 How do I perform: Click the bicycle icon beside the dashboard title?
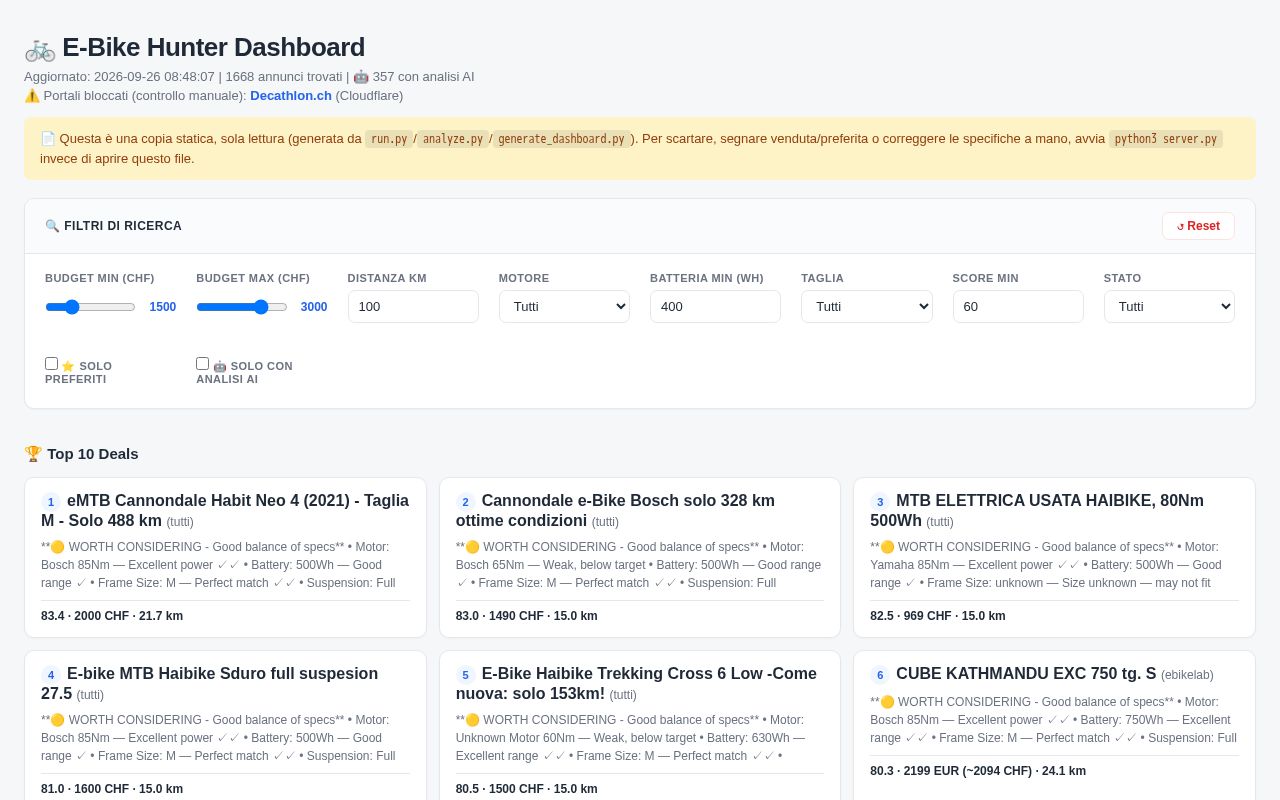click(x=40, y=48)
